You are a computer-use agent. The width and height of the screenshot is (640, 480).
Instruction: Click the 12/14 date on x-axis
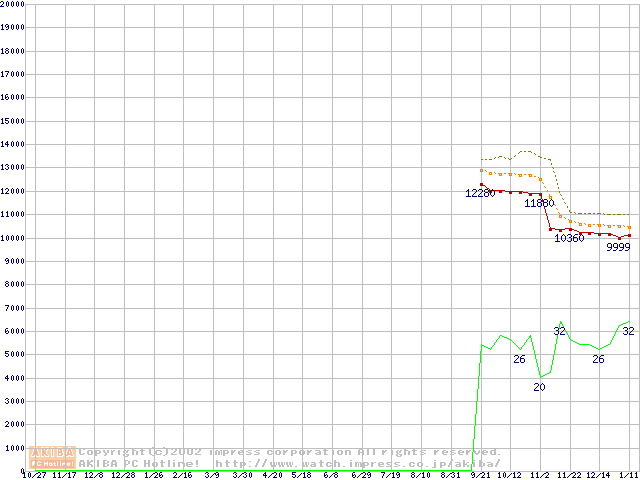[599, 475]
